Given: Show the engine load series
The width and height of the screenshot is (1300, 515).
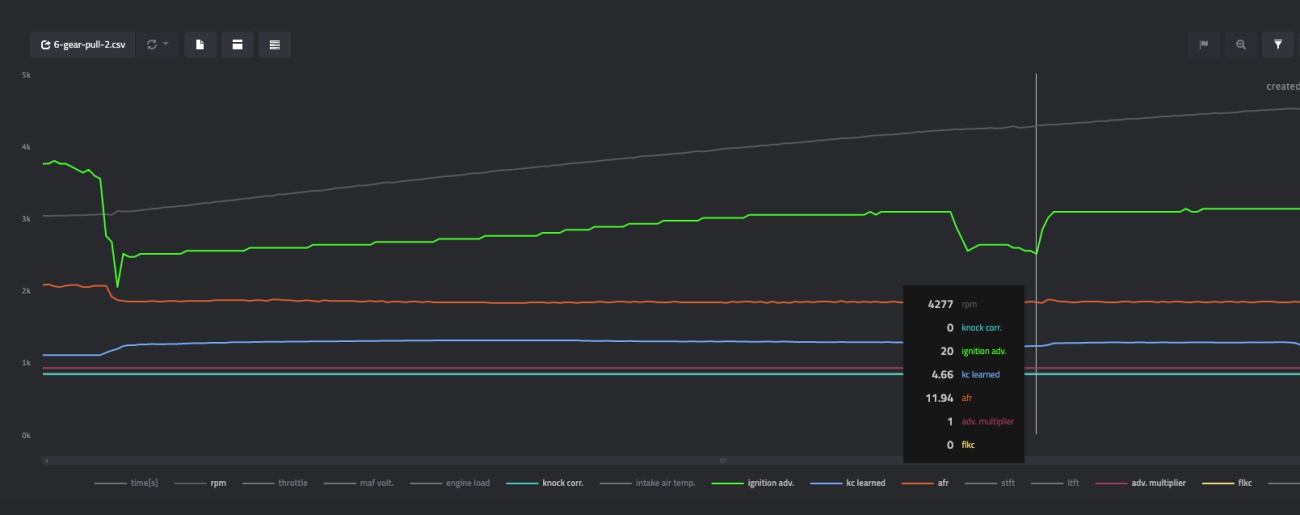Looking at the screenshot, I should pyautogui.click(x=467, y=483).
